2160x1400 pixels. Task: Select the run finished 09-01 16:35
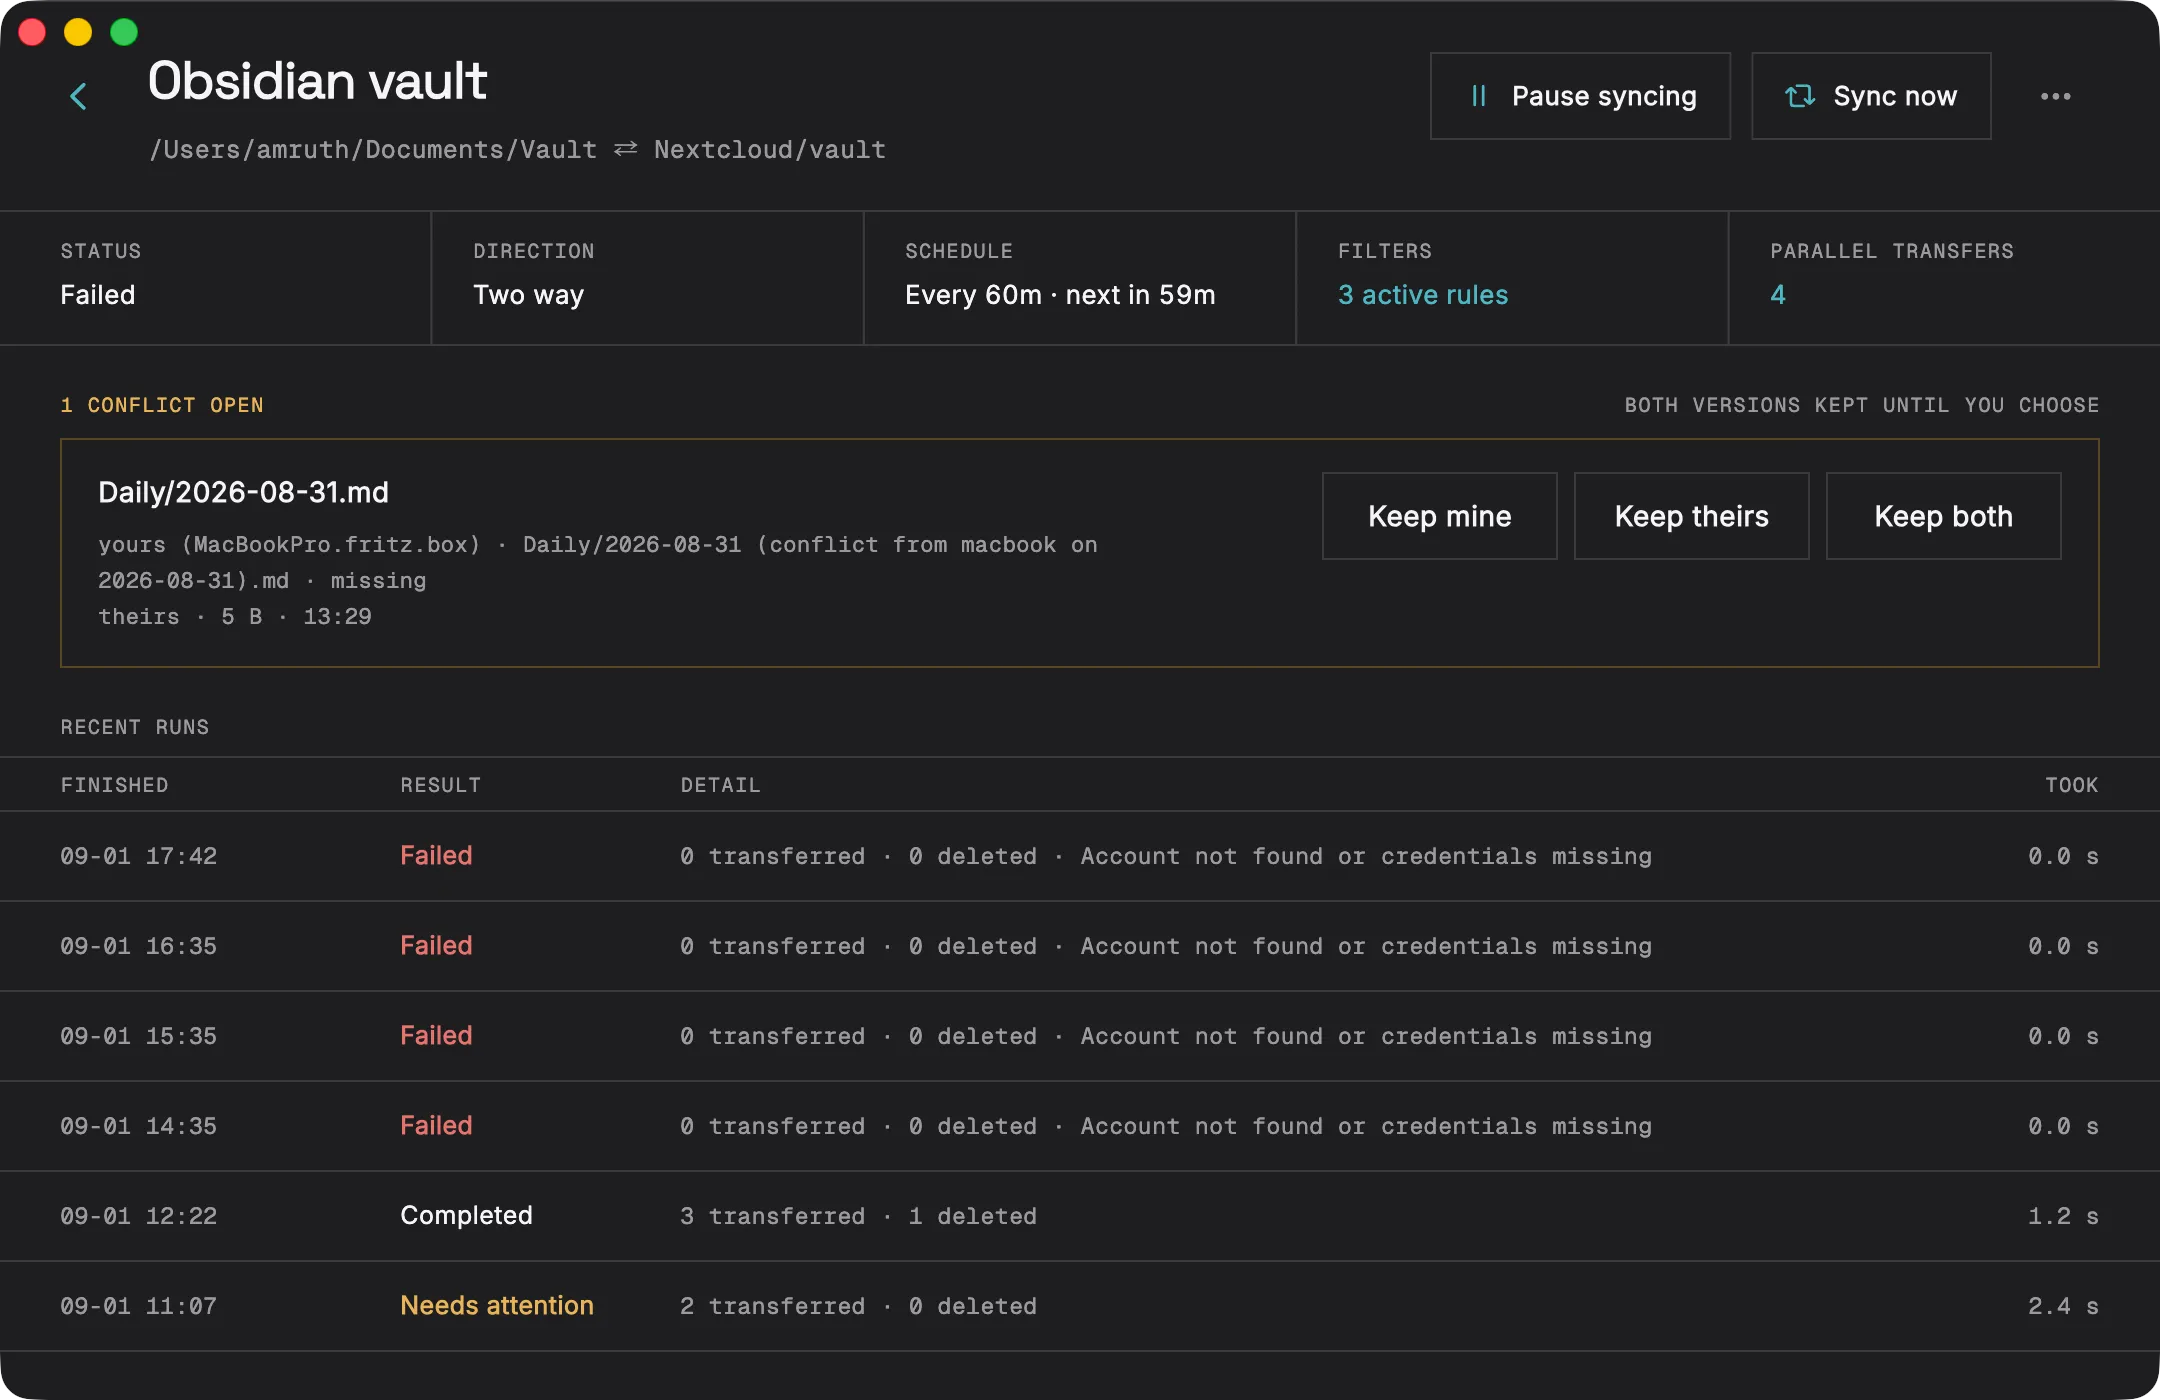coord(1080,946)
